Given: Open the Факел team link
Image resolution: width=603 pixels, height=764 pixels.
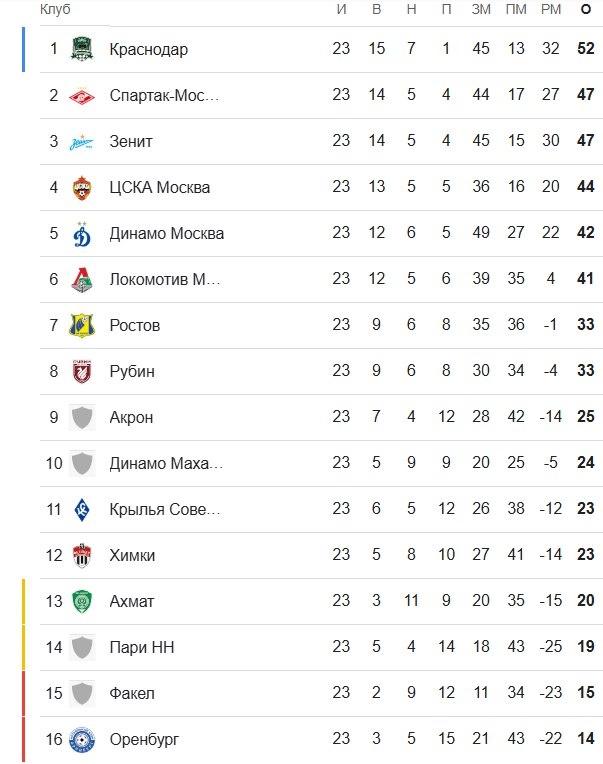Looking at the screenshot, I should (132, 694).
